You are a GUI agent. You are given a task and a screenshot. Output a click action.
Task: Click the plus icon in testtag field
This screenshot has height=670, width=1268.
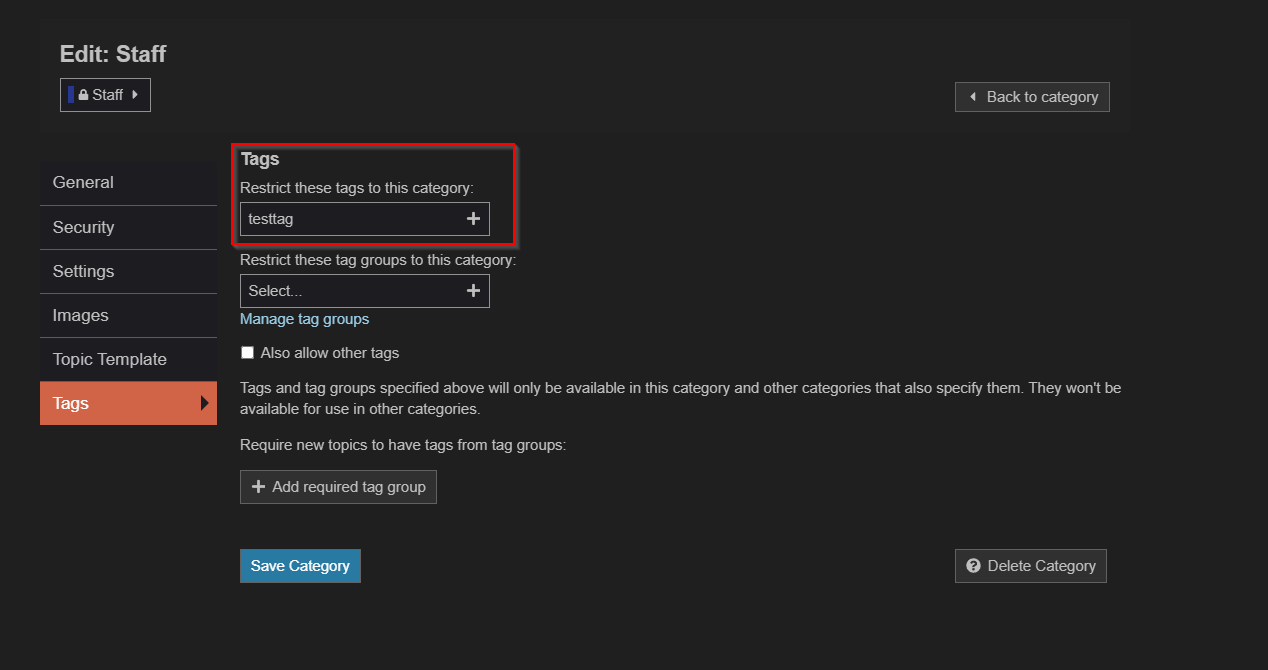pyautogui.click(x=474, y=219)
